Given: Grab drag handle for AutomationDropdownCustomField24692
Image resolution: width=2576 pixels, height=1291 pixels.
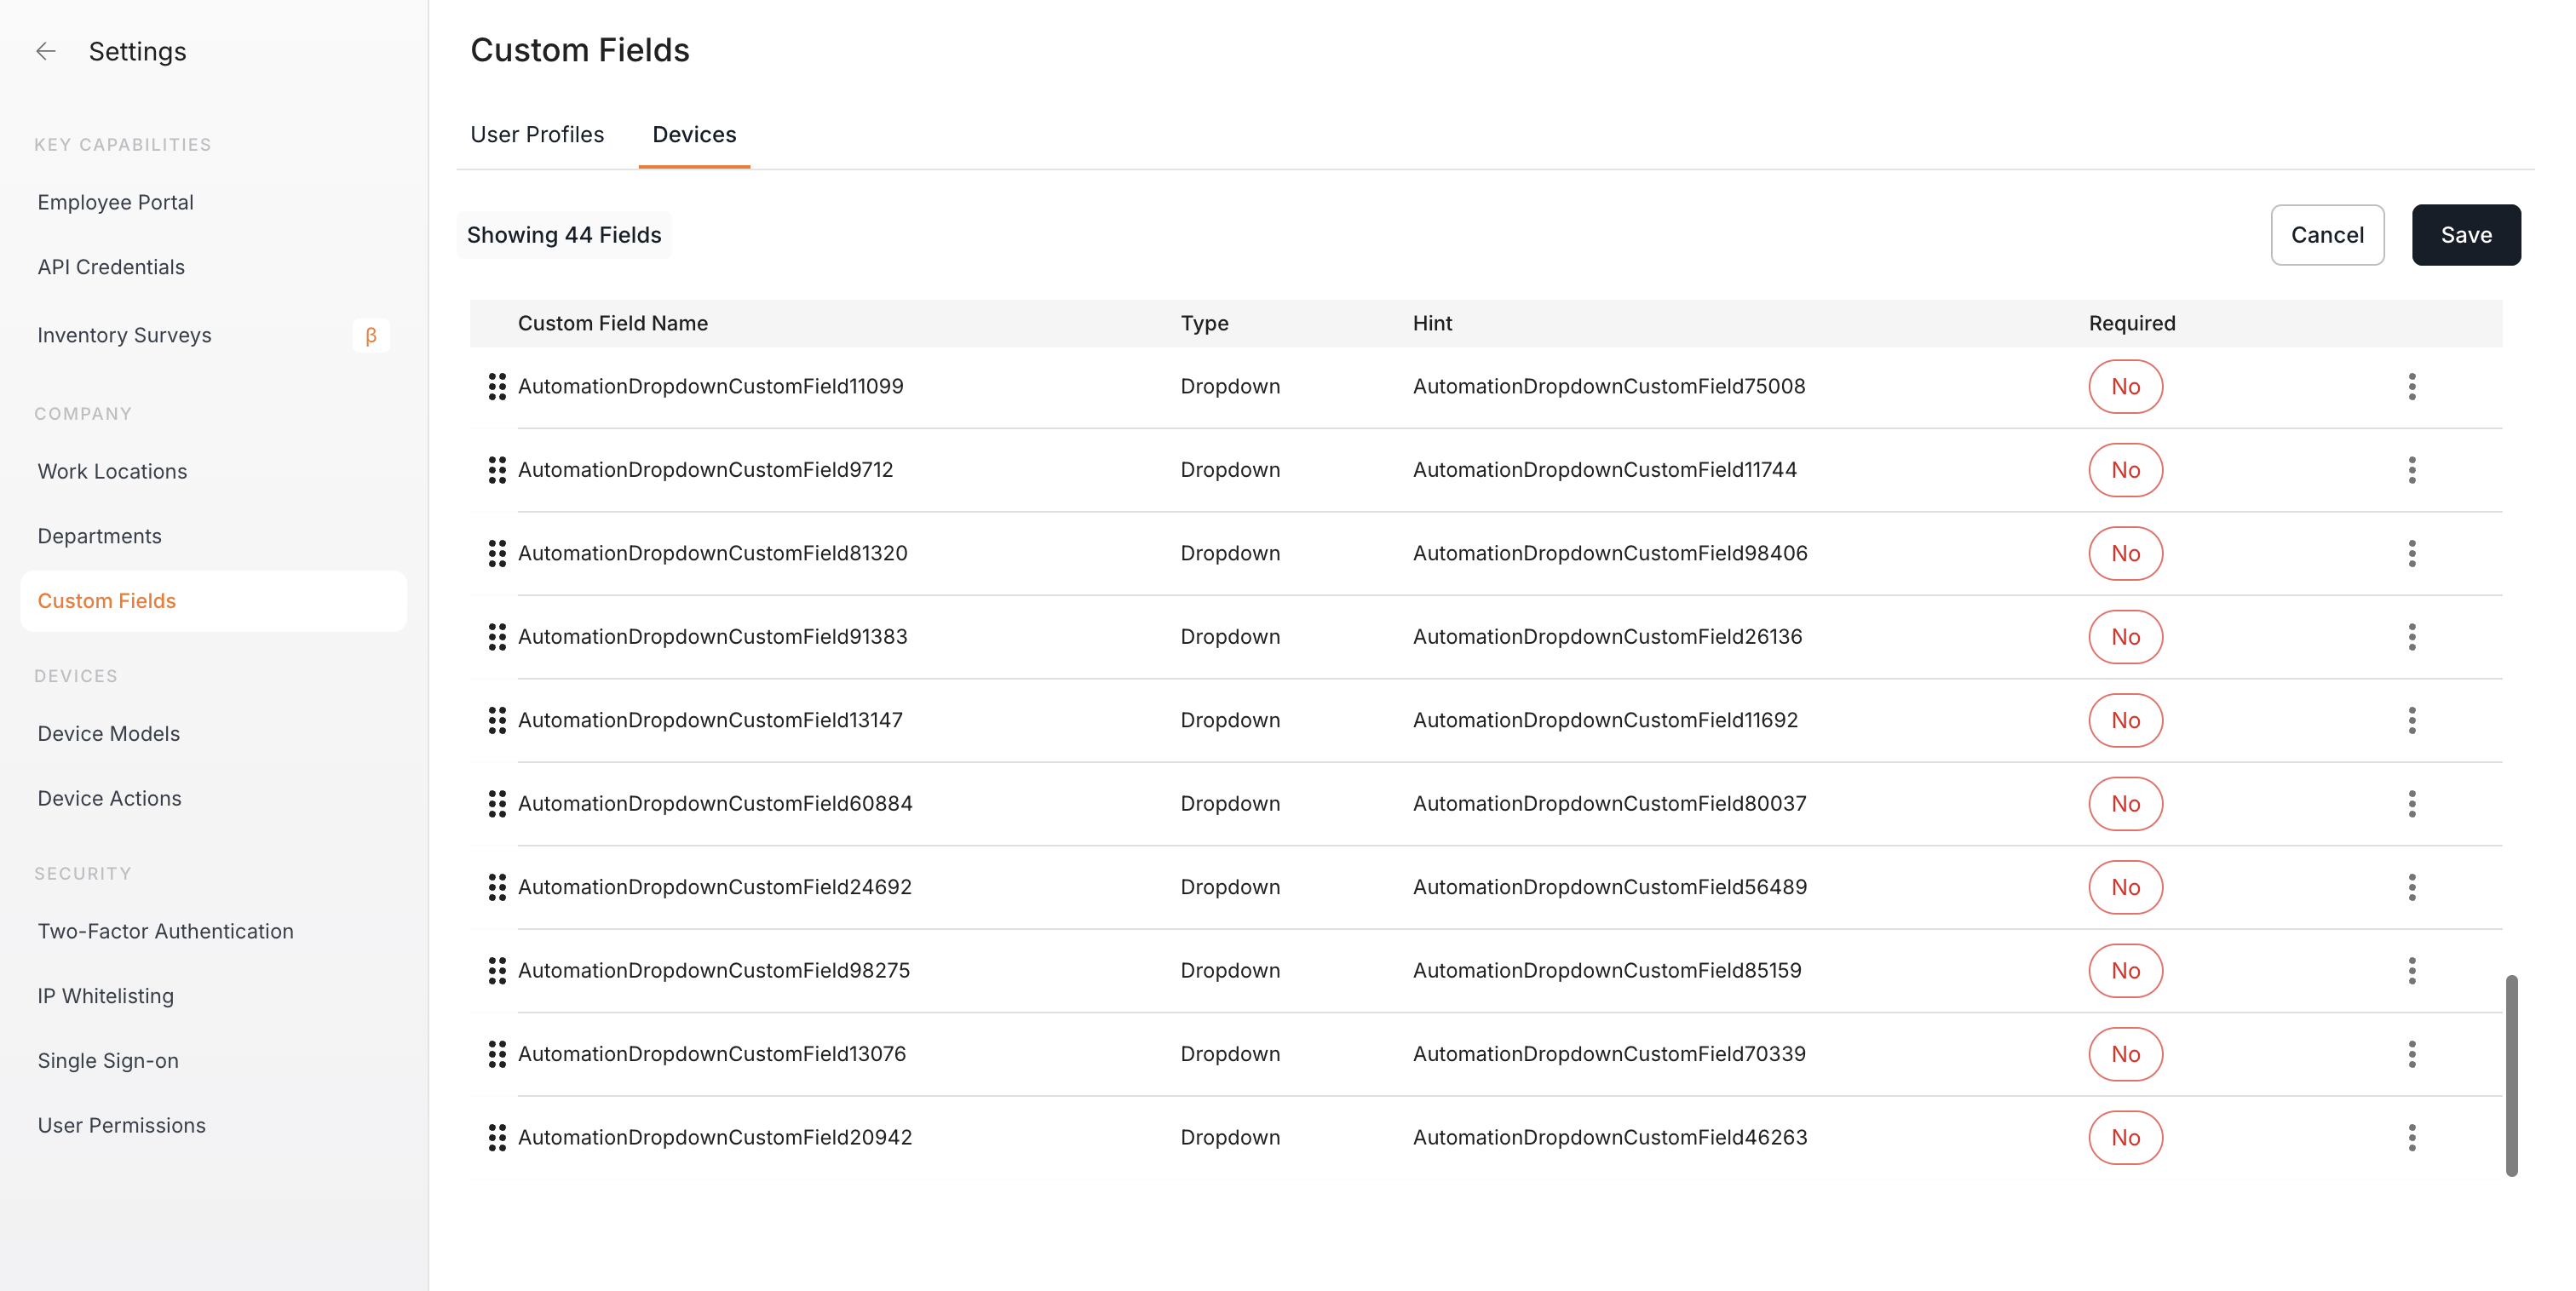Looking at the screenshot, I should [497, 888].
